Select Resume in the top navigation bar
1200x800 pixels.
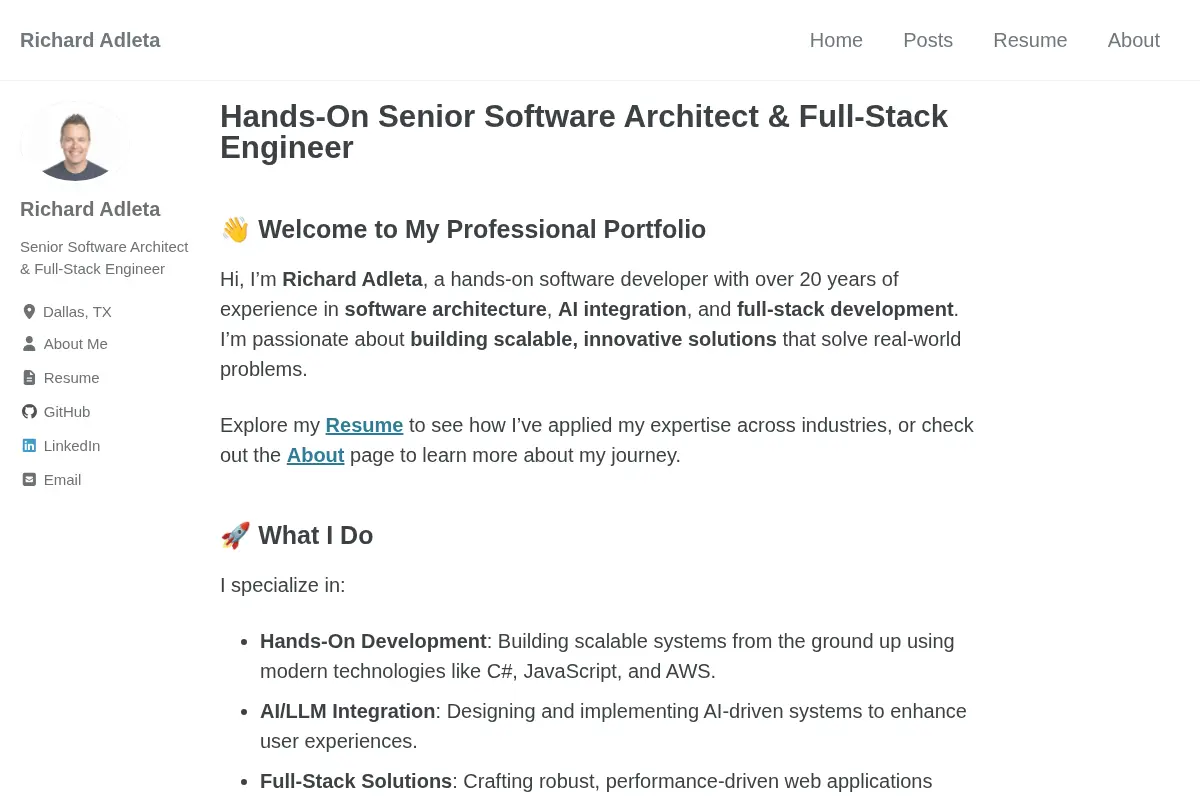tap(1030, 40)
